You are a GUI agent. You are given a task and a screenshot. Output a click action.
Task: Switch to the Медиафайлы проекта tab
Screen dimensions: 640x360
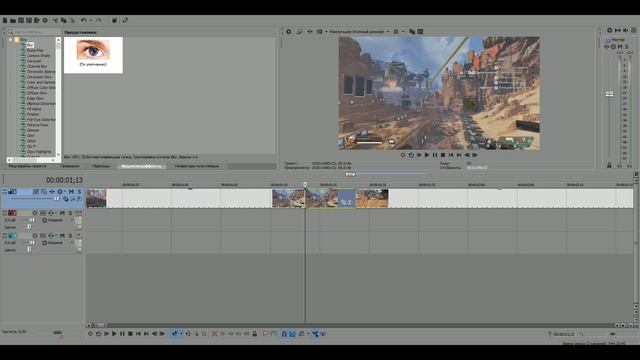click(27, 166)
